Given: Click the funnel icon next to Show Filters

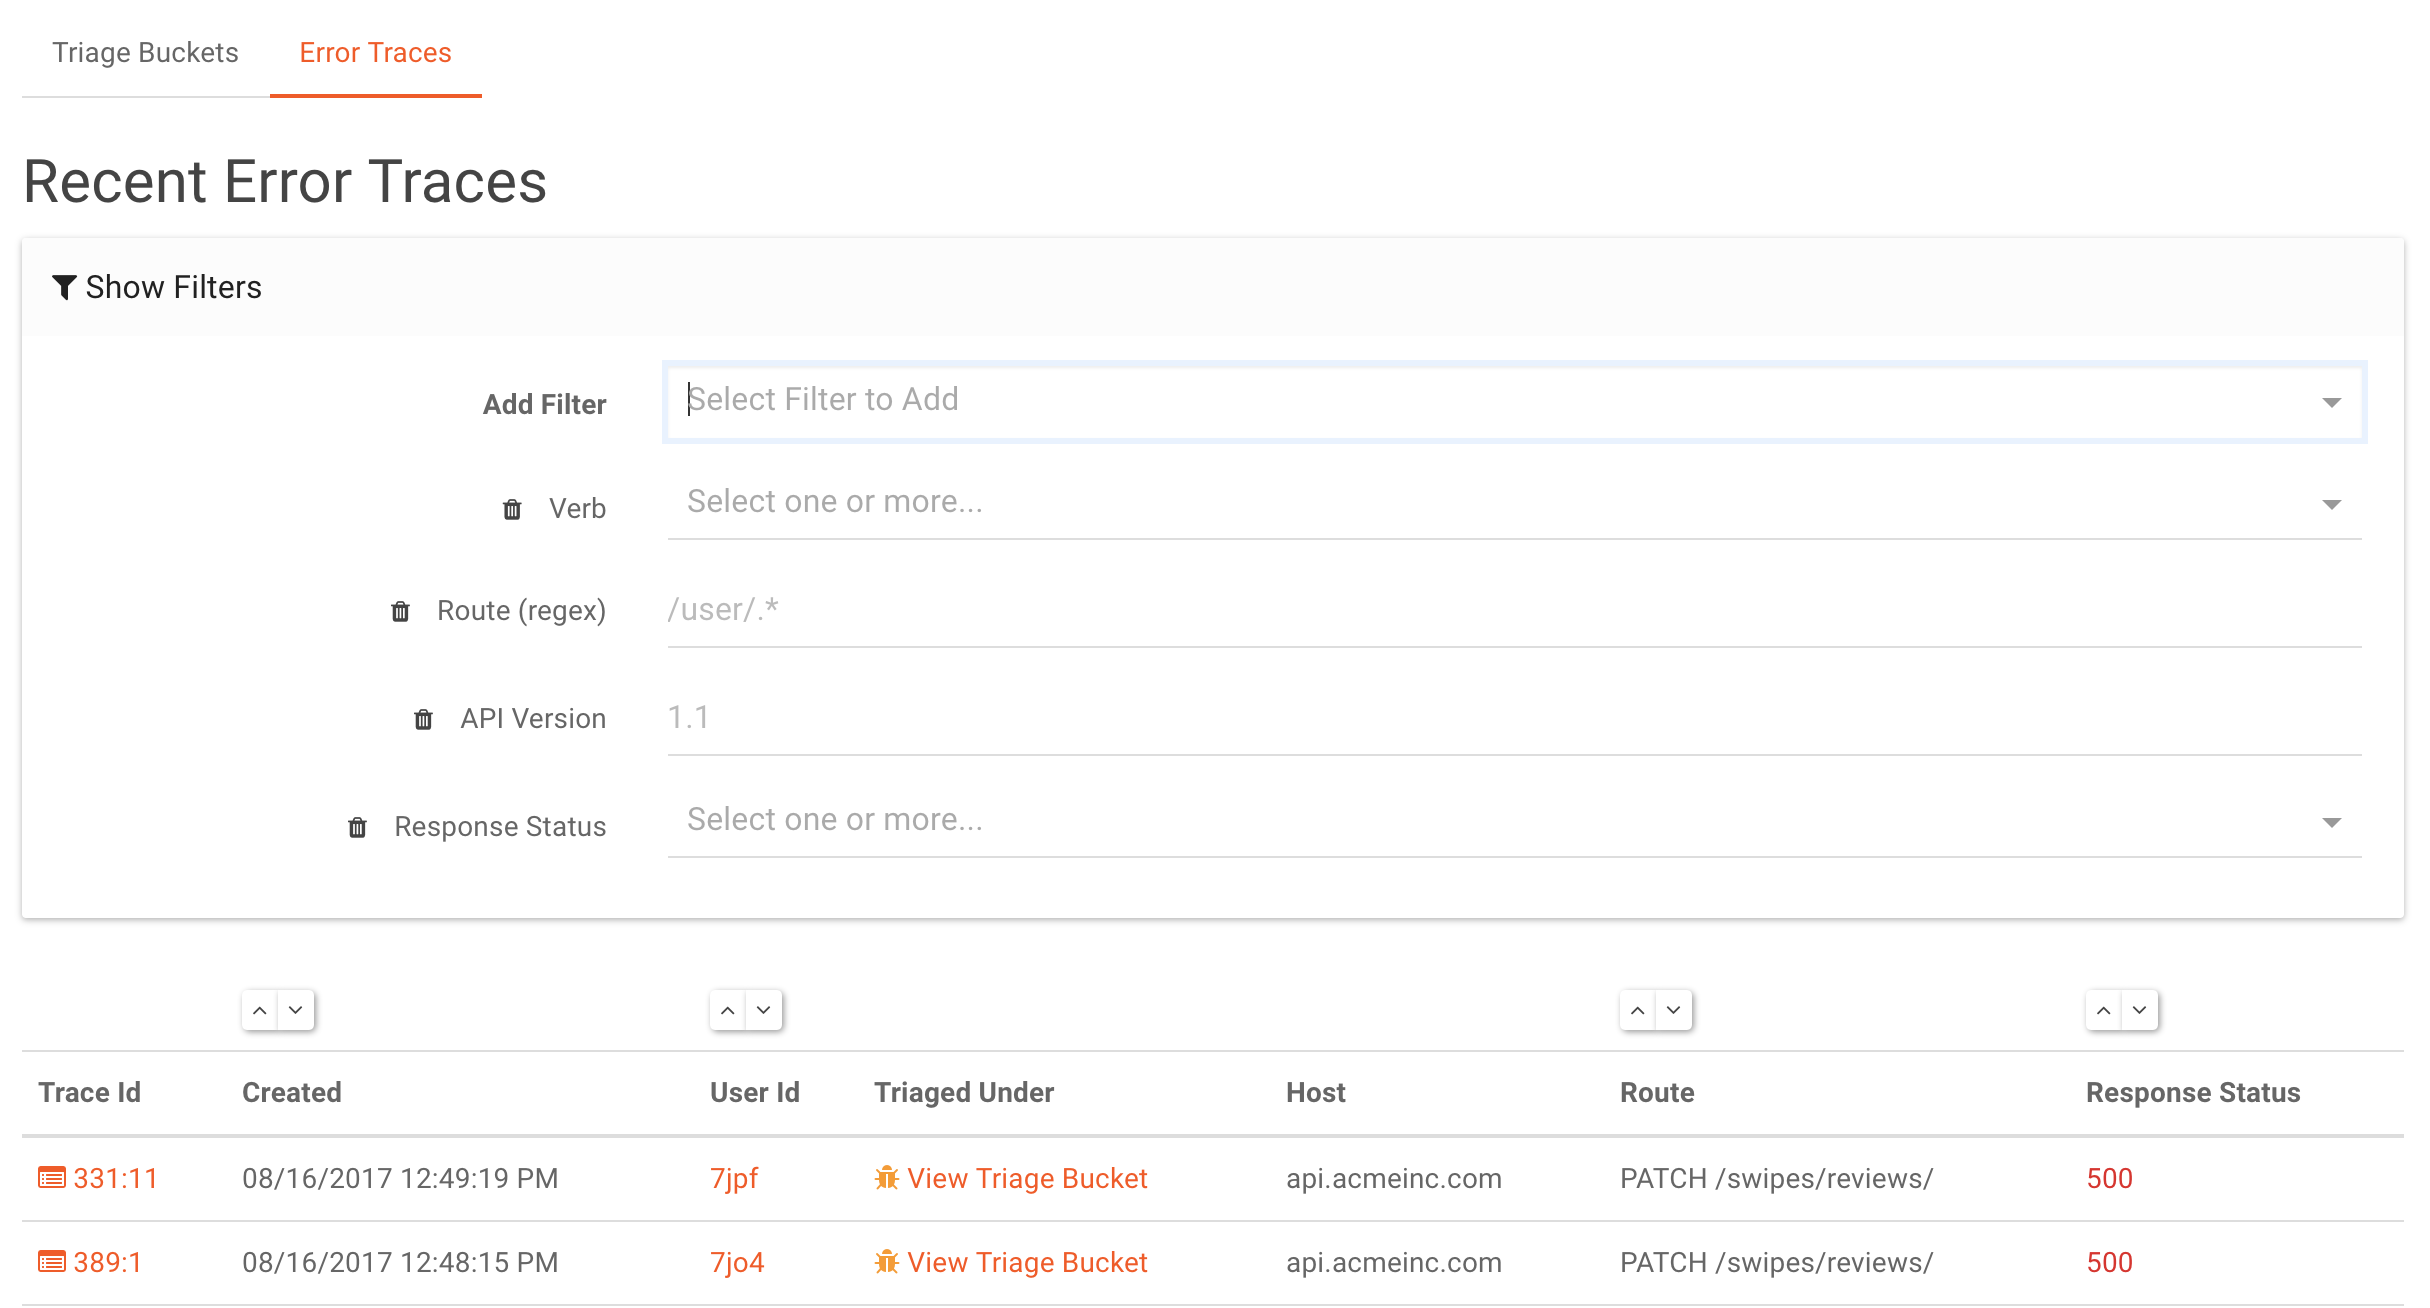Looking at the screenshot, I should tap(64, 287).
